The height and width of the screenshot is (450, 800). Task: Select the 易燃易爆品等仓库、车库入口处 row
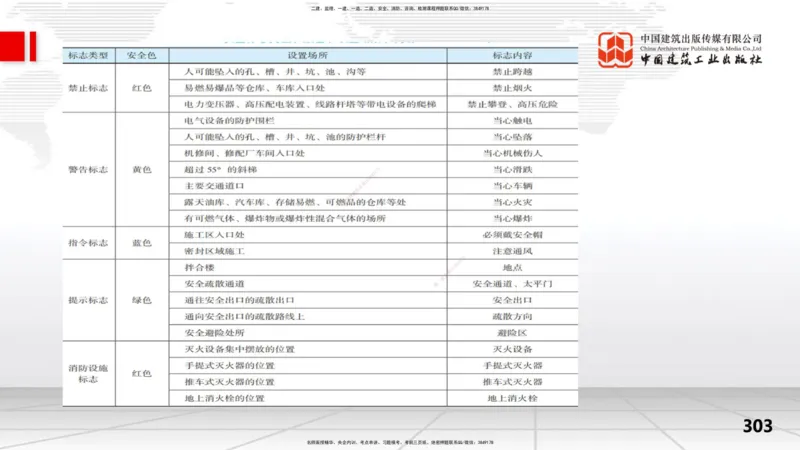[x=308, y=88]
